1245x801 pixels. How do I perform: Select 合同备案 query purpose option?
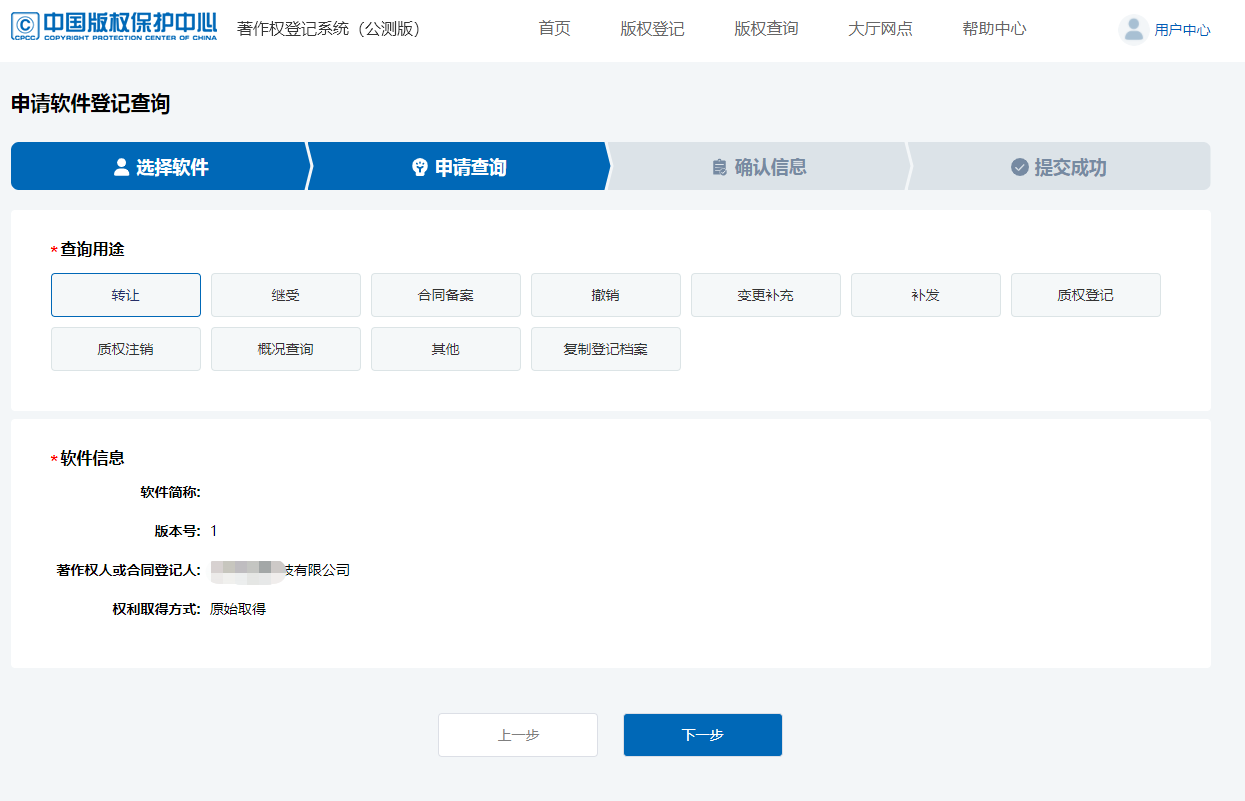(x=445, y=295)
